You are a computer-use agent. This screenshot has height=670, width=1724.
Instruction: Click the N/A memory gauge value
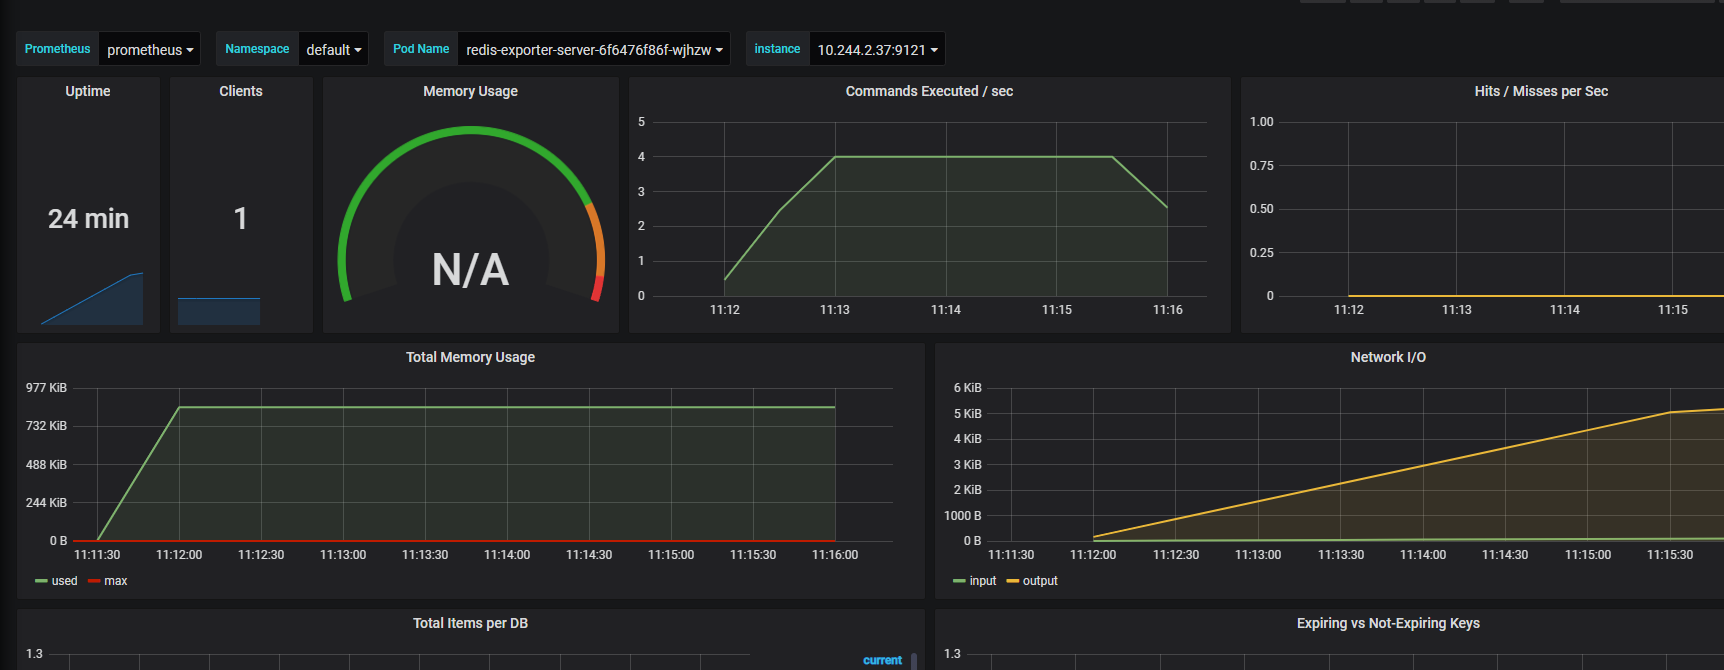pyautogui.click(x=470, y=270)
